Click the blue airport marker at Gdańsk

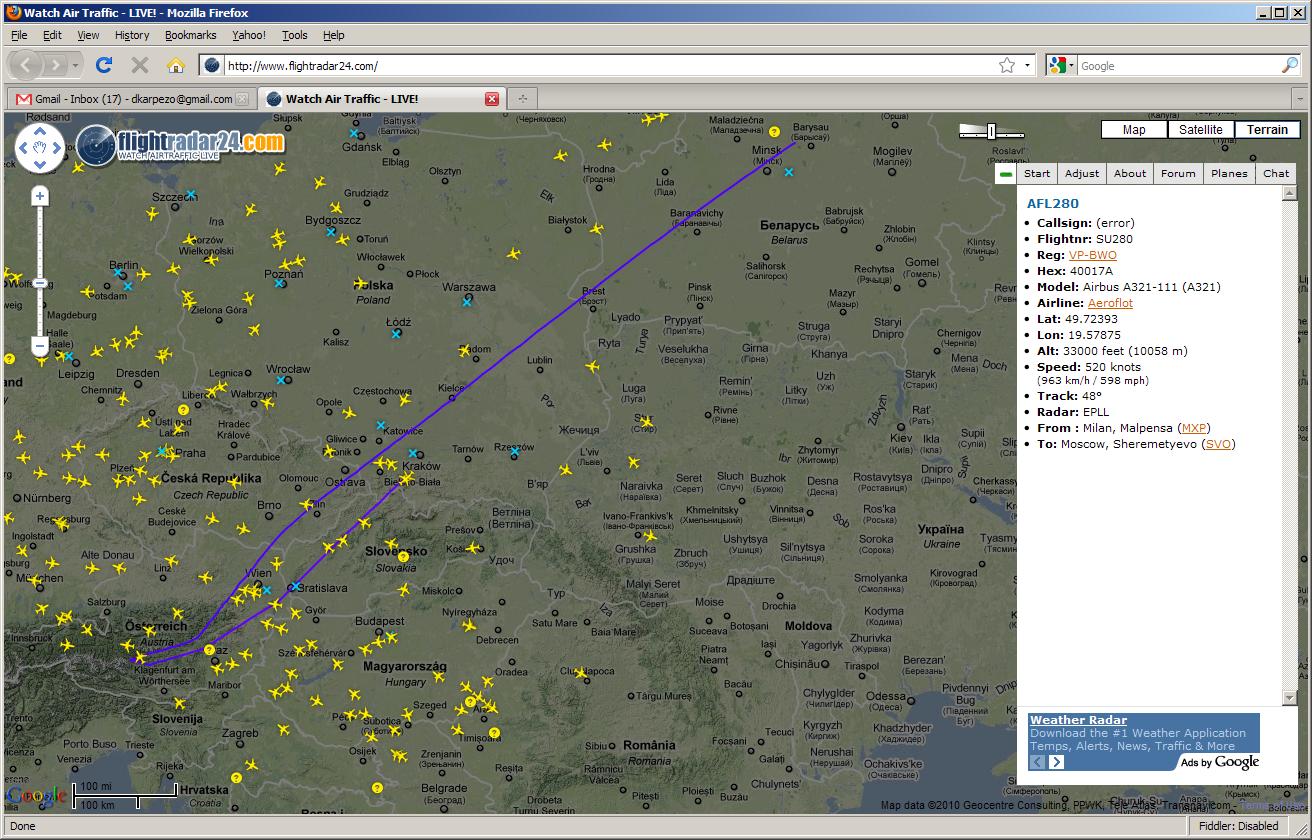click(x=354, y=133)
